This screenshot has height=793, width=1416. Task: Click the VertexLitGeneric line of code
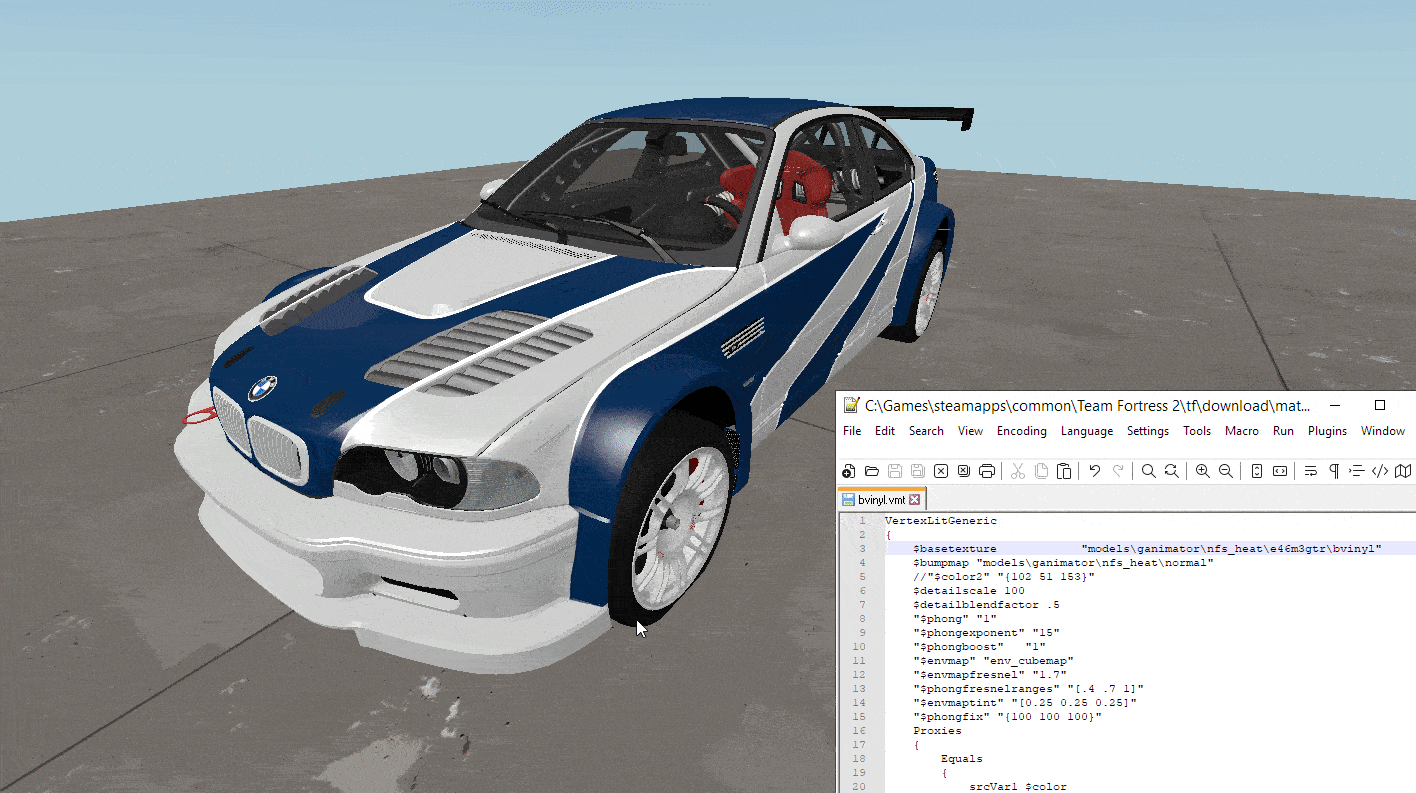pos(941,520)
